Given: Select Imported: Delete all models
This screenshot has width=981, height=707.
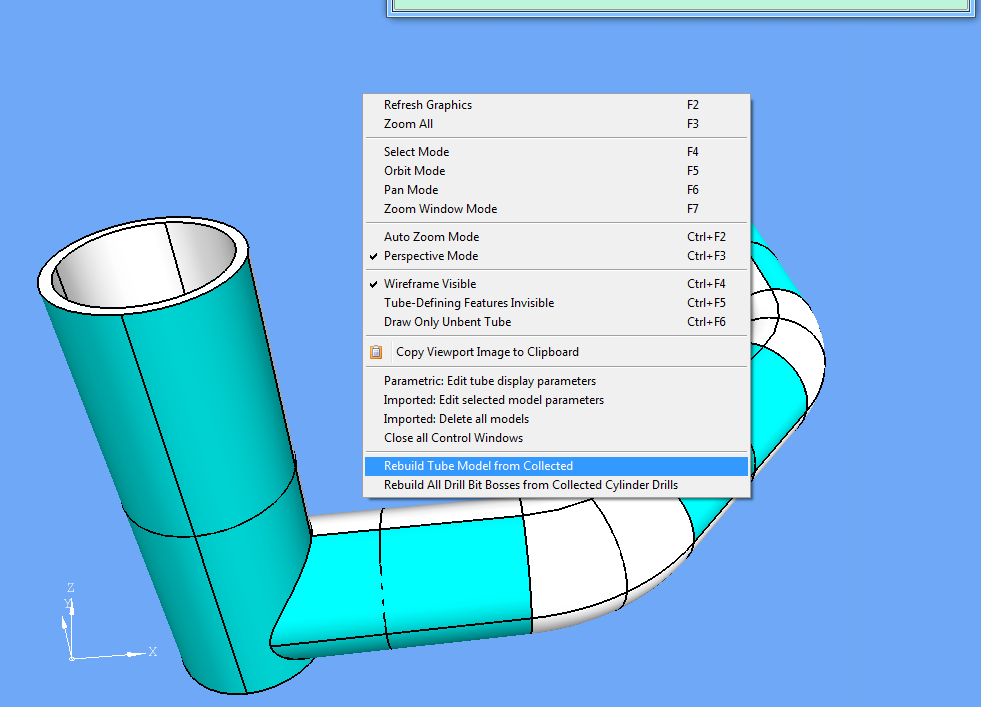Looking at the screenshot, I should click(456, 419).
